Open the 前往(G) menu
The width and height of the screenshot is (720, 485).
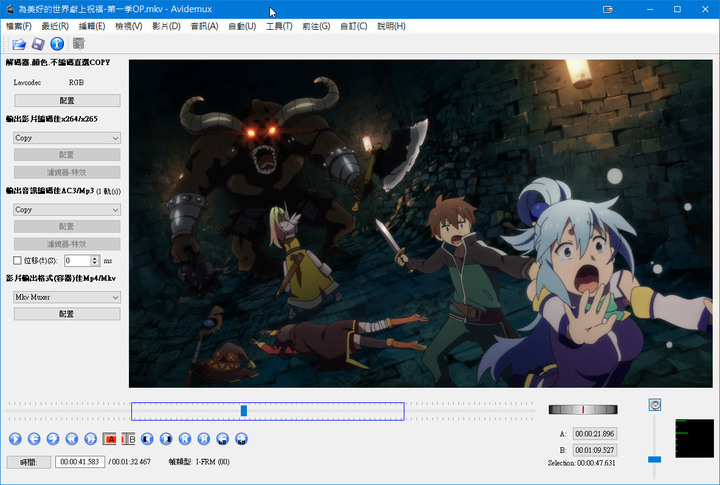tap(316, 26)
